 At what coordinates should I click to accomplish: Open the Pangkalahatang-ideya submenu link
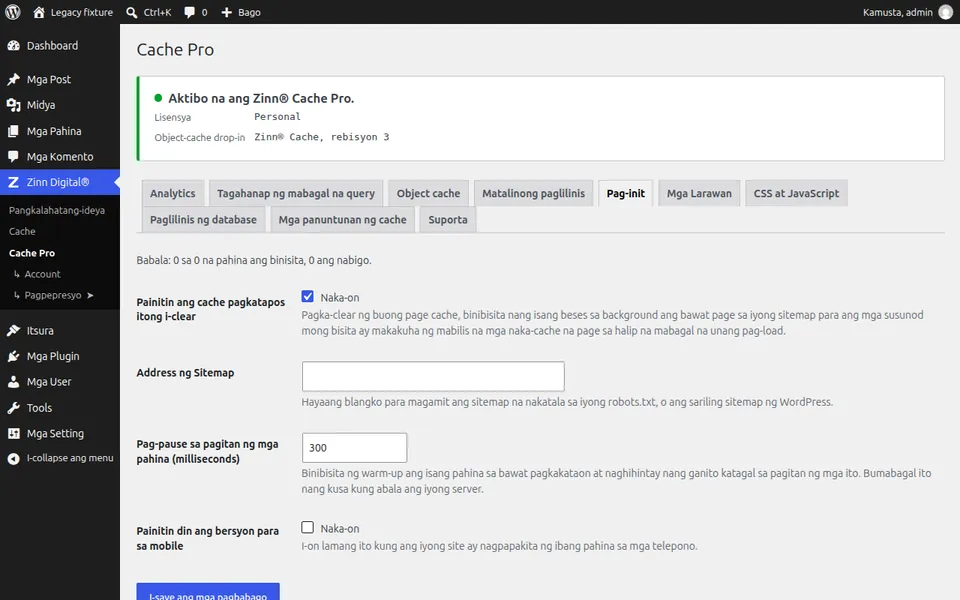(57, 211)
